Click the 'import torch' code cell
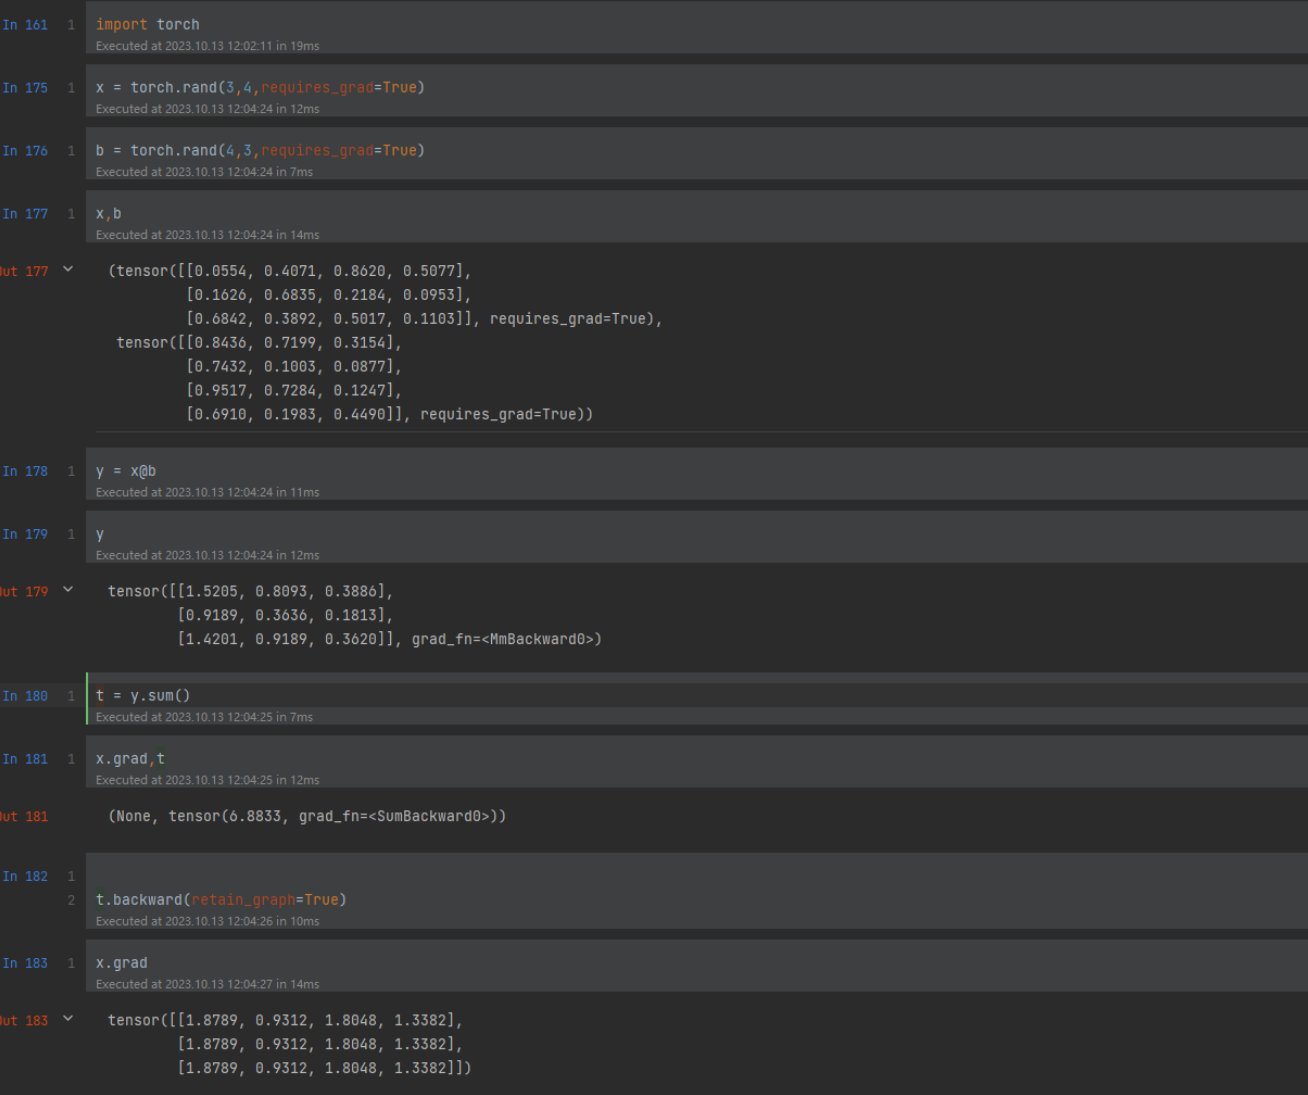1308x1095 pixels. [x=696, y=27]
